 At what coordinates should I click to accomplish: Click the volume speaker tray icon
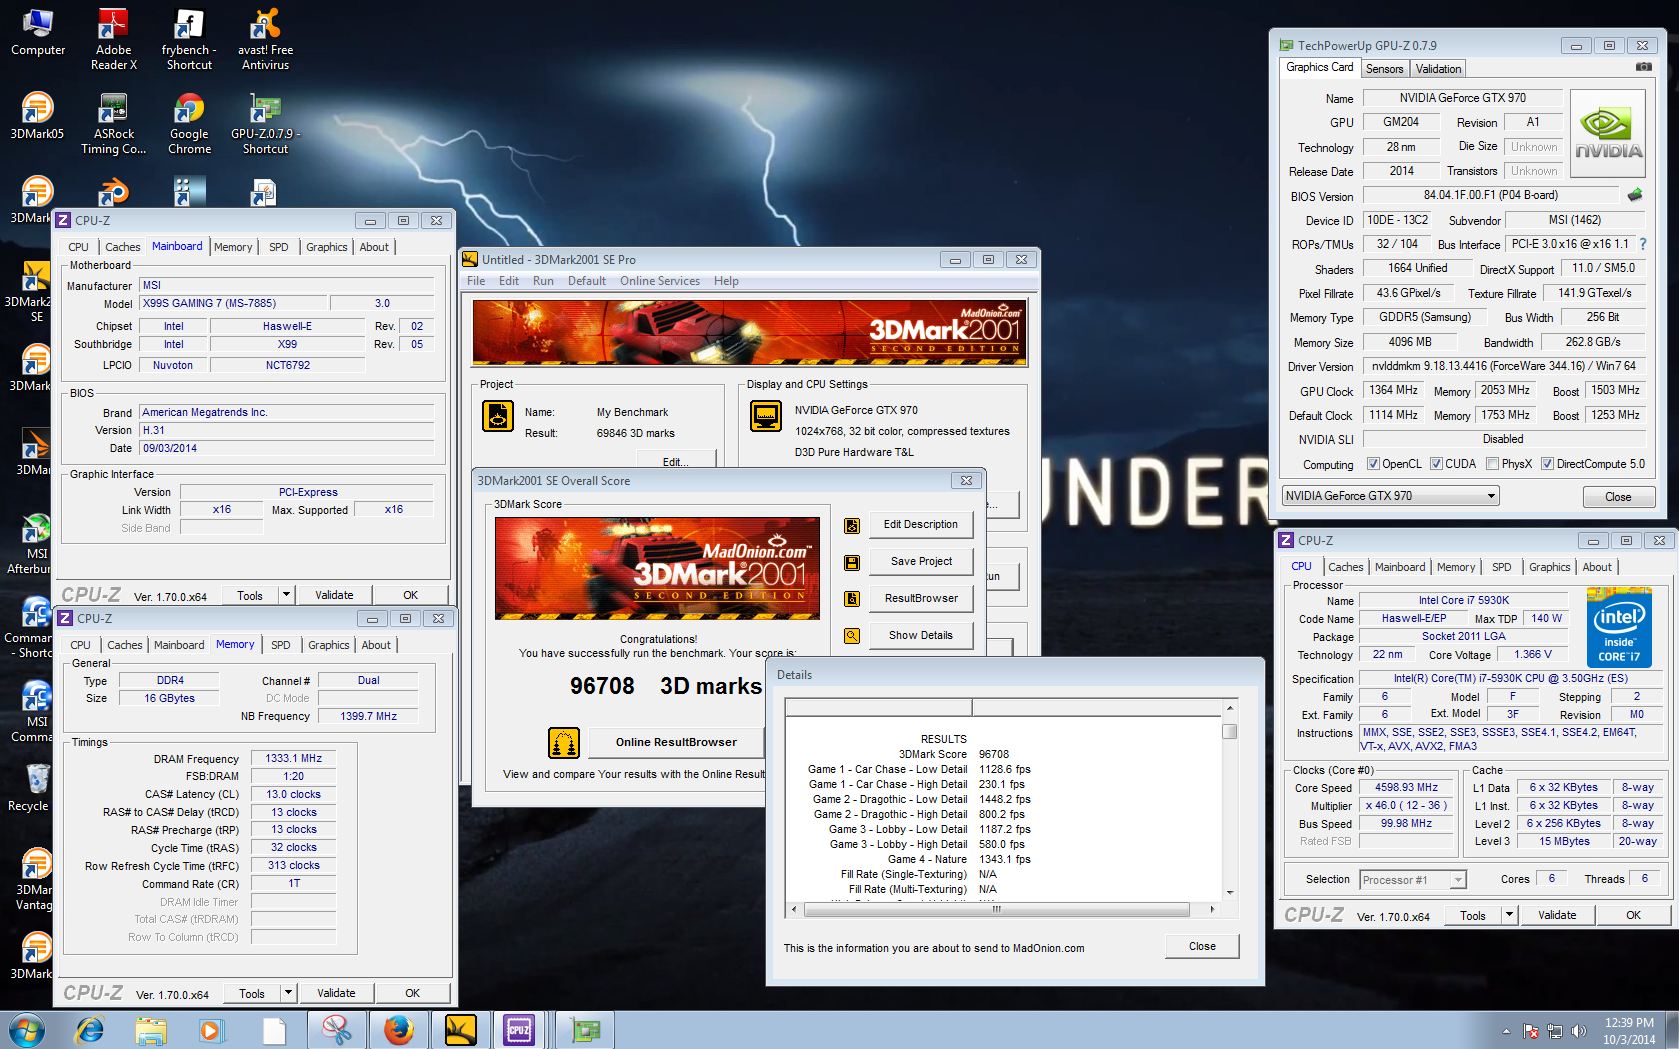click(x=1579, y=1031)
